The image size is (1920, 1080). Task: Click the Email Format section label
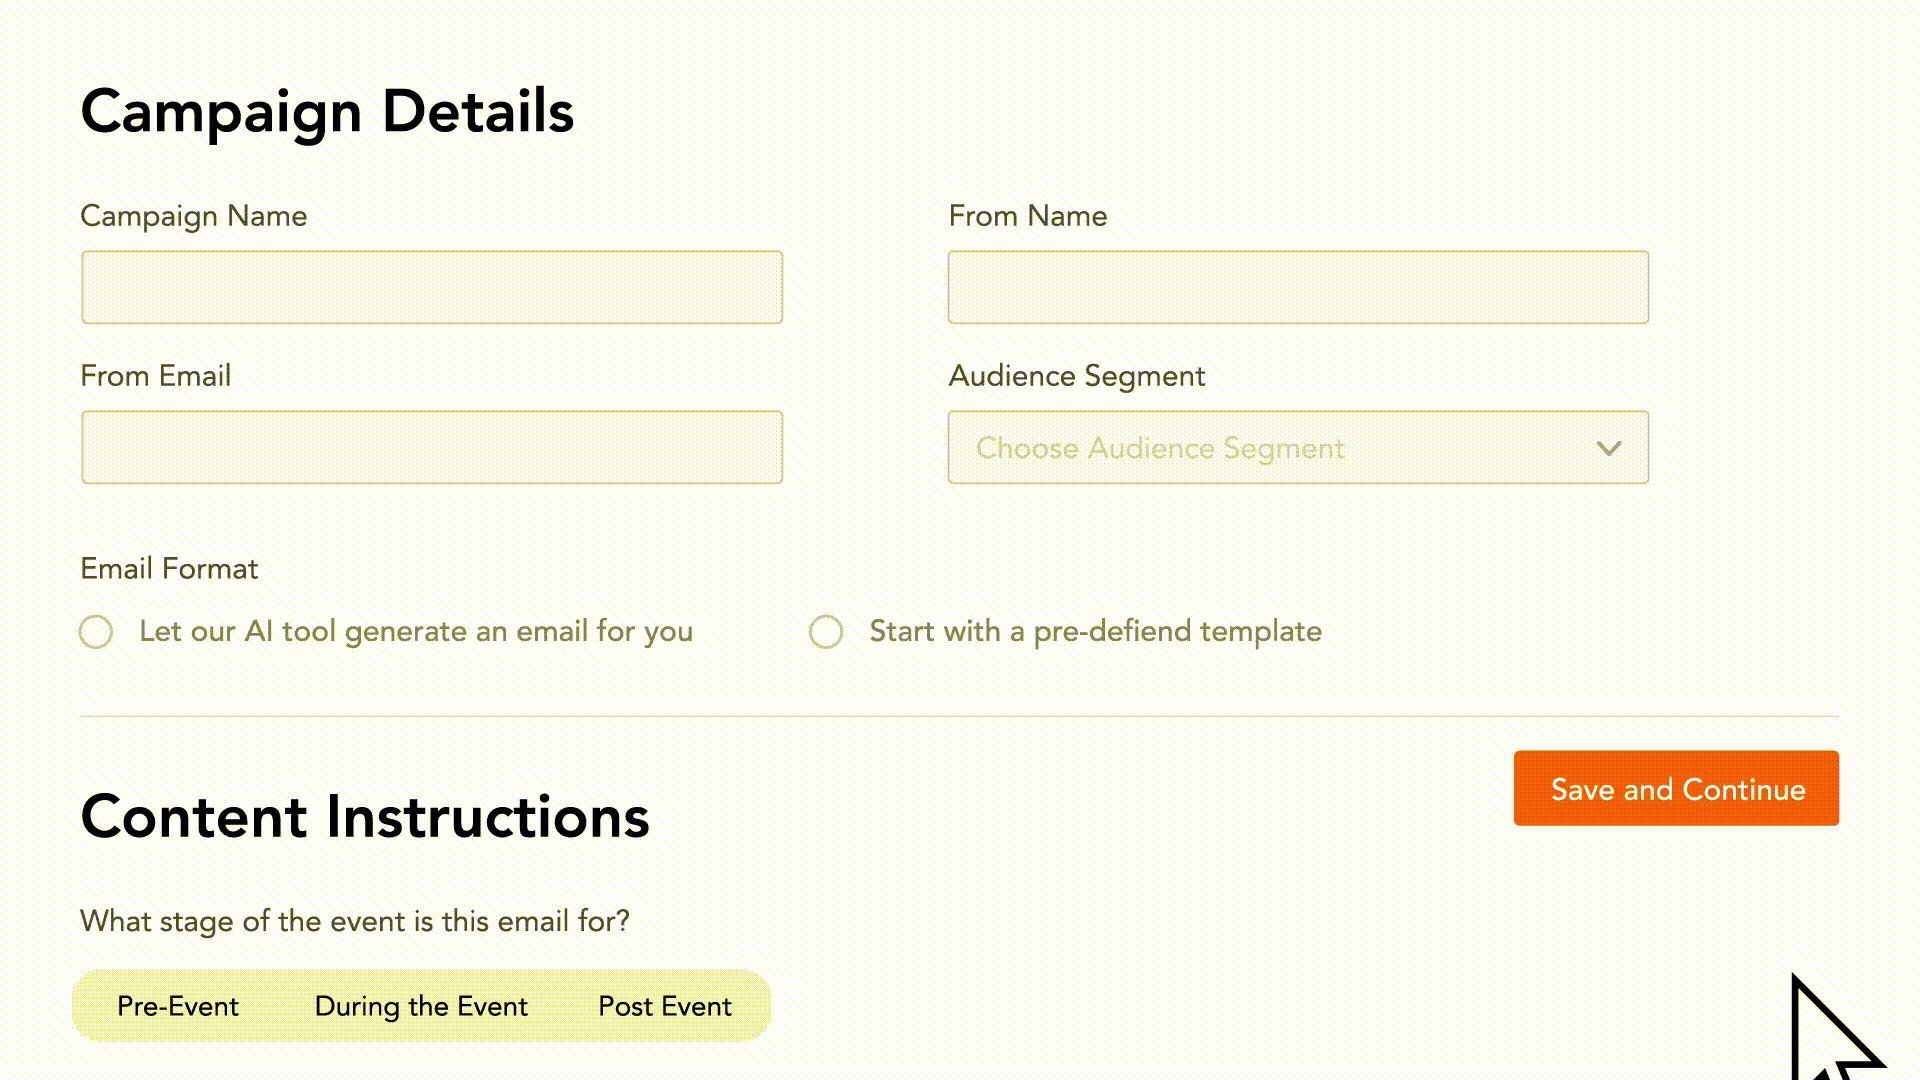click(168, 568)
